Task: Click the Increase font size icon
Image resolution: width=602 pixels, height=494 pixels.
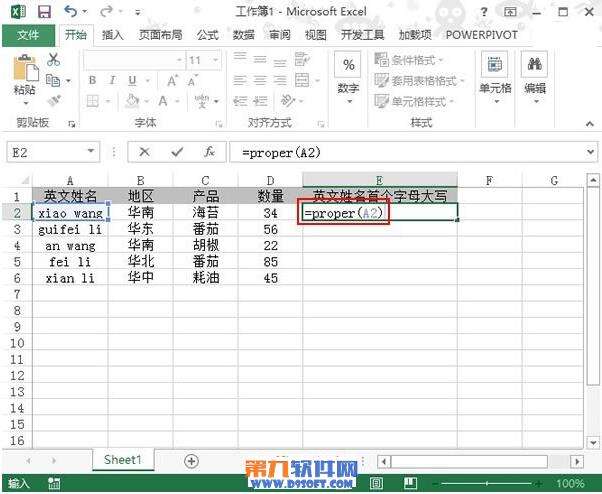Action: click(x=172, y=81)
